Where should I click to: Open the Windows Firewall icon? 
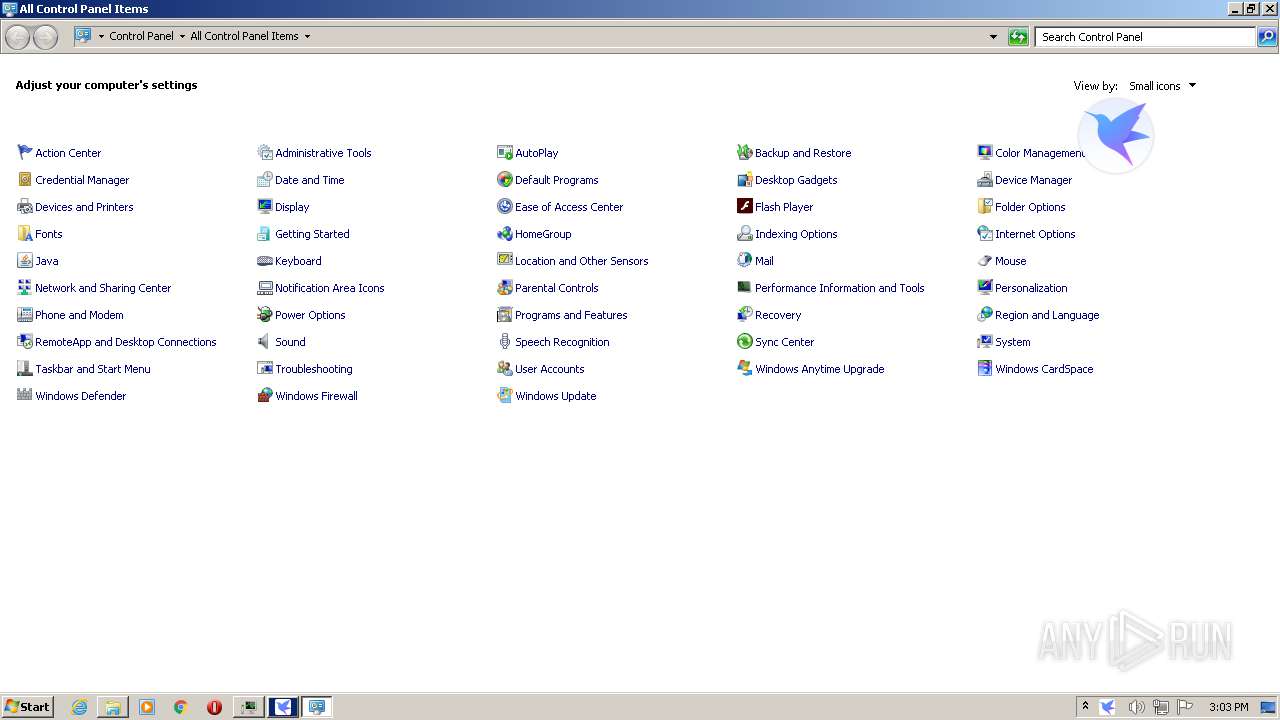(265, 396)
